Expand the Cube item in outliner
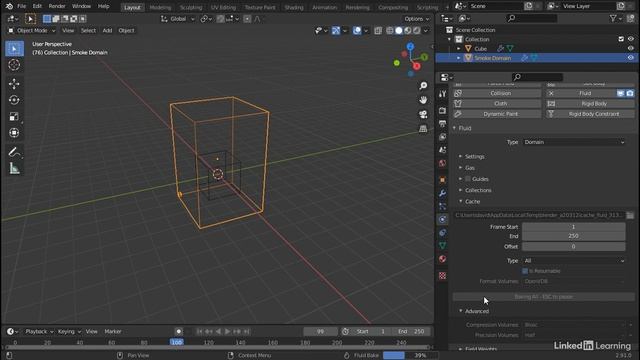 click(458, 49)
